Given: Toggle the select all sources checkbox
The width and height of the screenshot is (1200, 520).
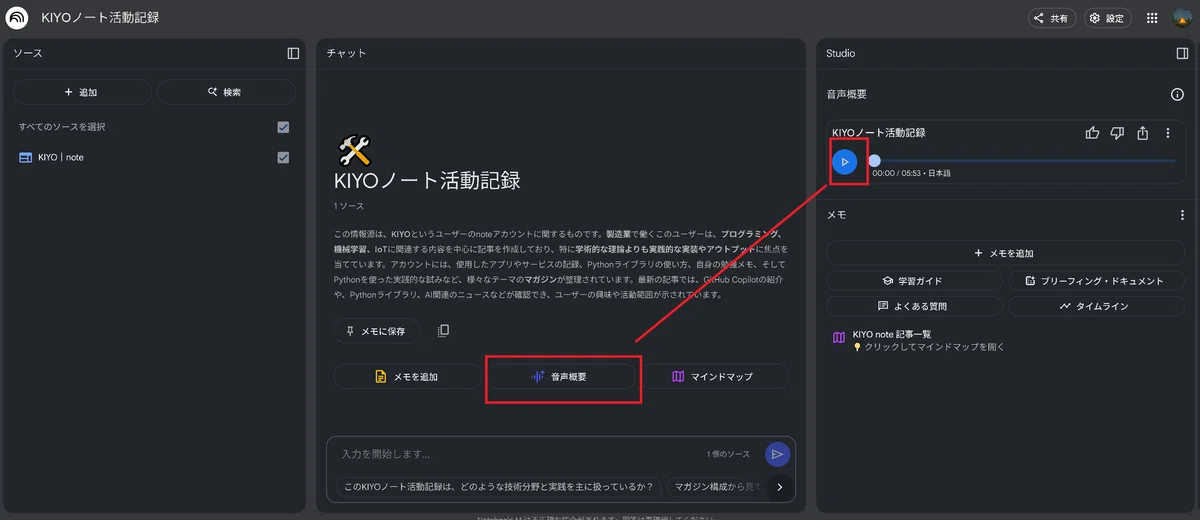Looking at the screenshot, I should tap(283, 127).
